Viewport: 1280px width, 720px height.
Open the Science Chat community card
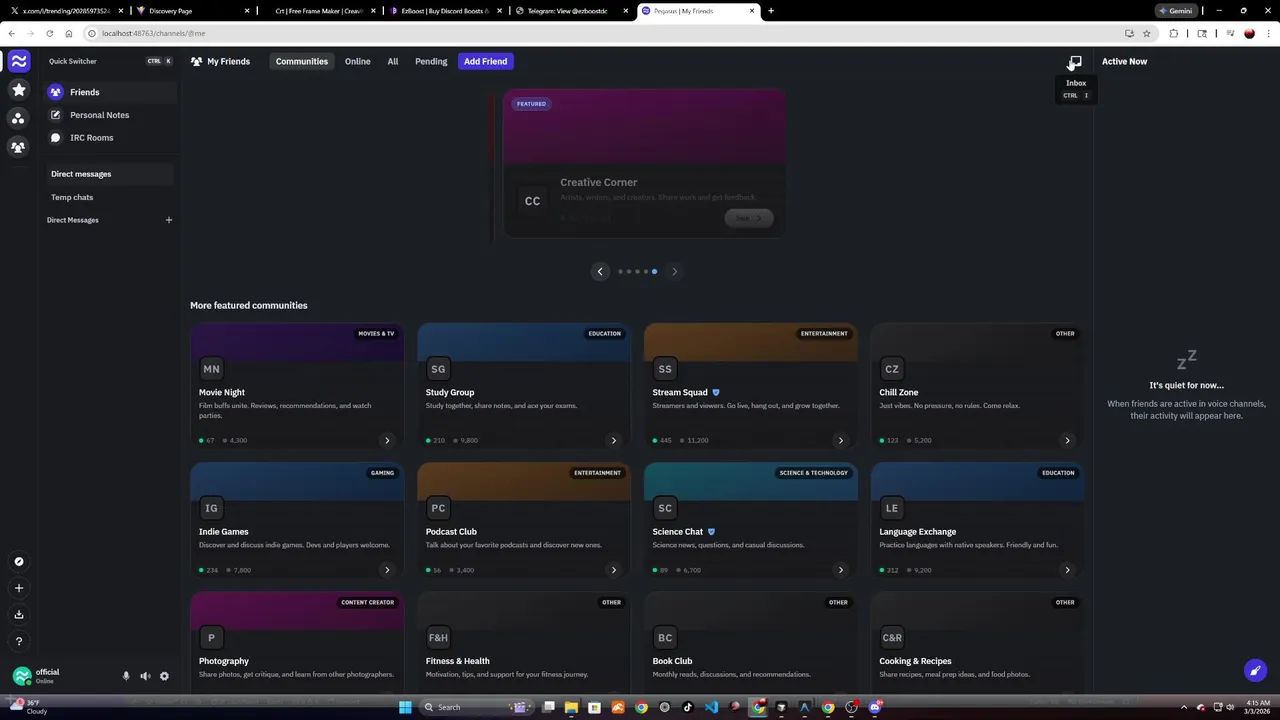click(751, 521)
